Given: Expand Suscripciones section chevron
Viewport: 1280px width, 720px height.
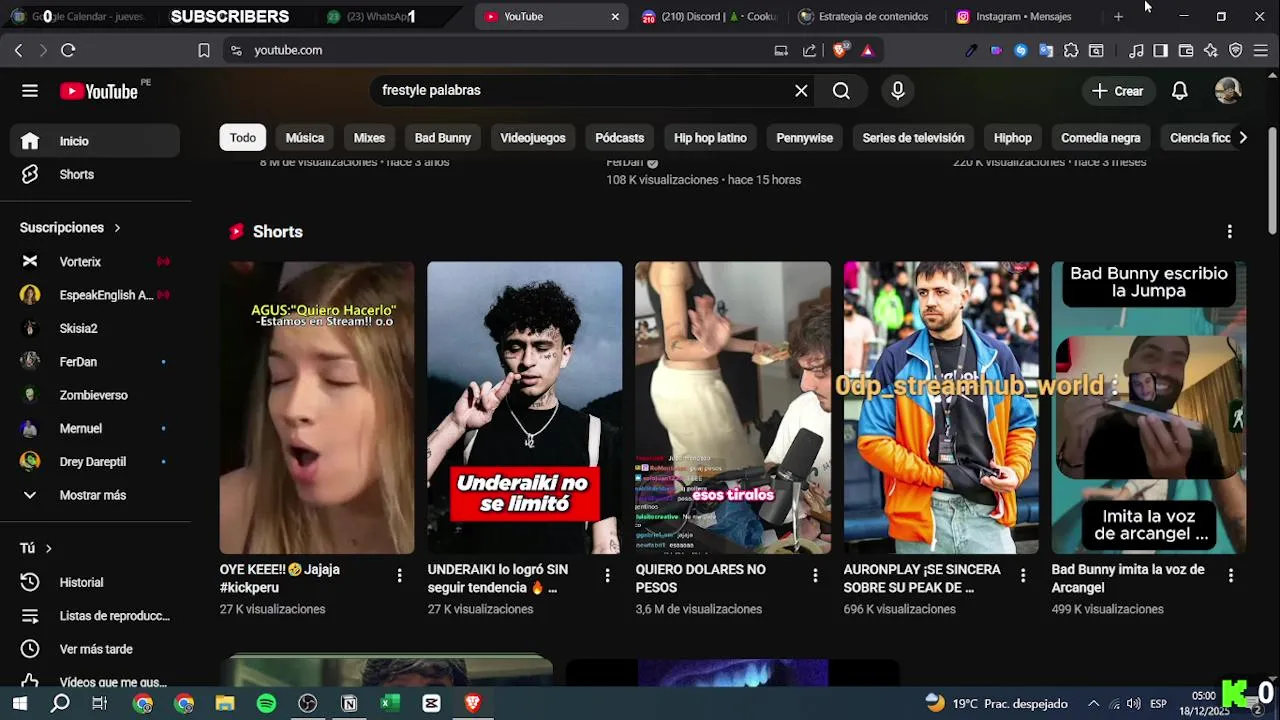Looking at the screenshot, I should pyautogui.click(x=117, y=228).
